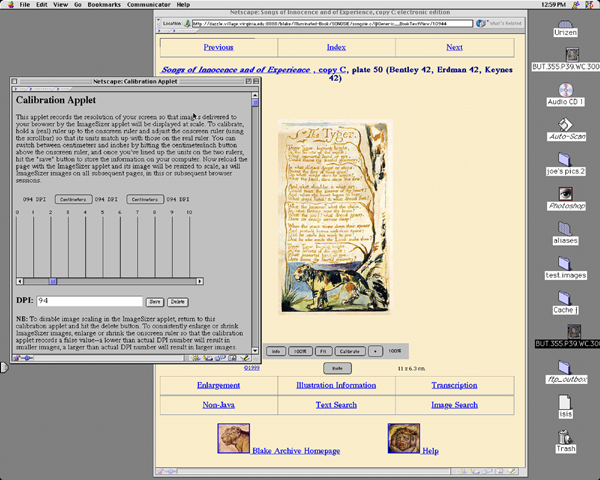
Task: Select the test images folder
Action: [x=565, y=268]
